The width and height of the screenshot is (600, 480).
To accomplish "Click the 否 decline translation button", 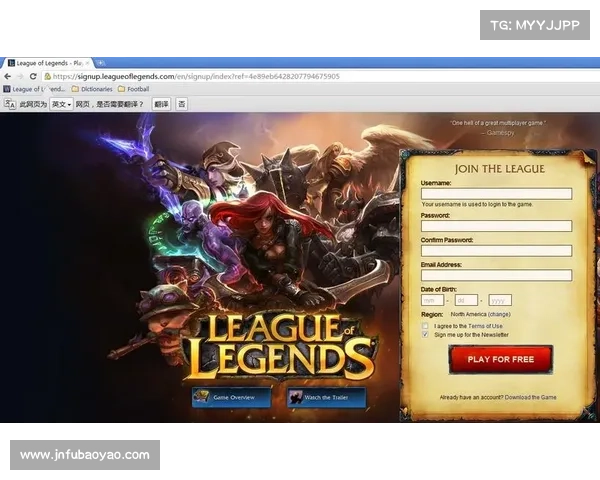I will [182, 104].
